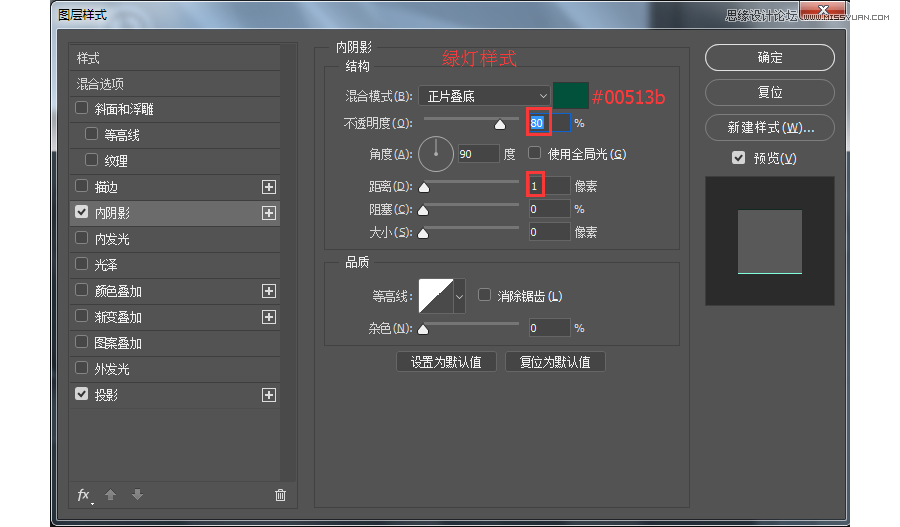Viewport: 900px width, 527px height.
Task: Enable the 颜色叠加 checkbox
Action: (82, 290)
